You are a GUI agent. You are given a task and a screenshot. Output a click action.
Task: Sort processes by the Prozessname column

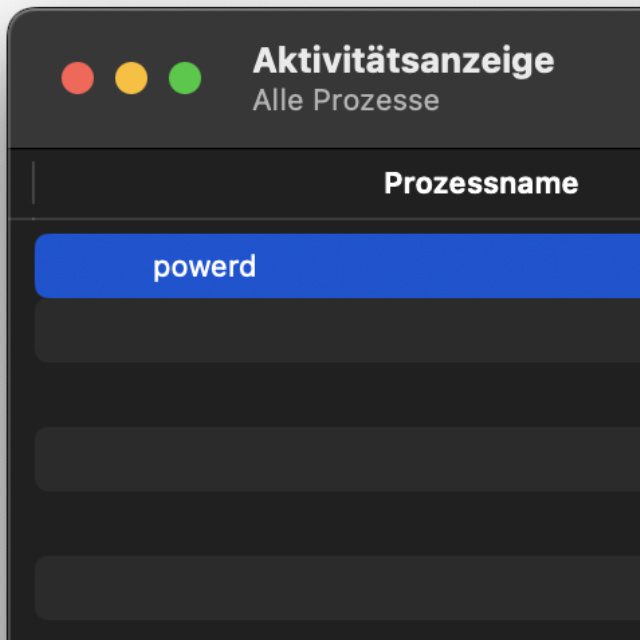(x=480, y=184)
